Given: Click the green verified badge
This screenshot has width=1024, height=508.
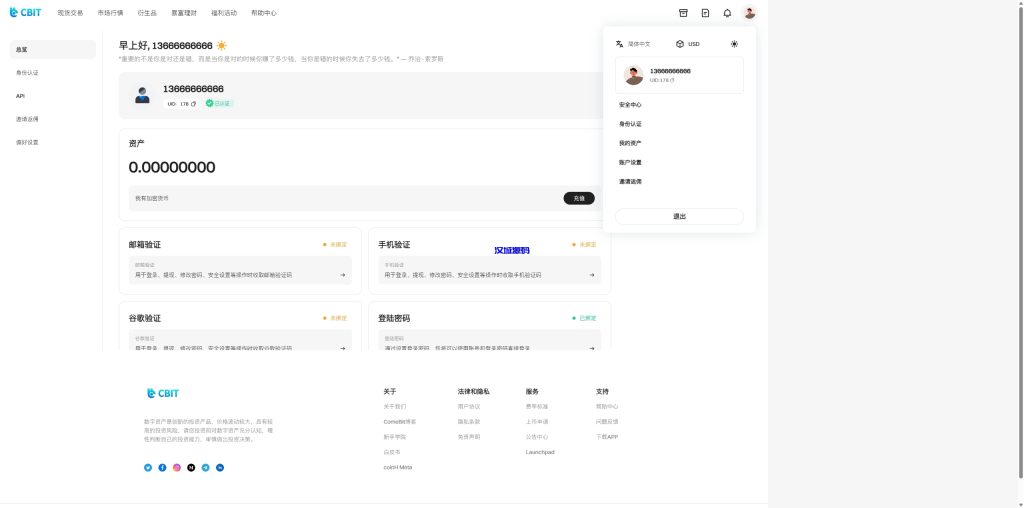Looking at the screenshot, I should (219, 103).
